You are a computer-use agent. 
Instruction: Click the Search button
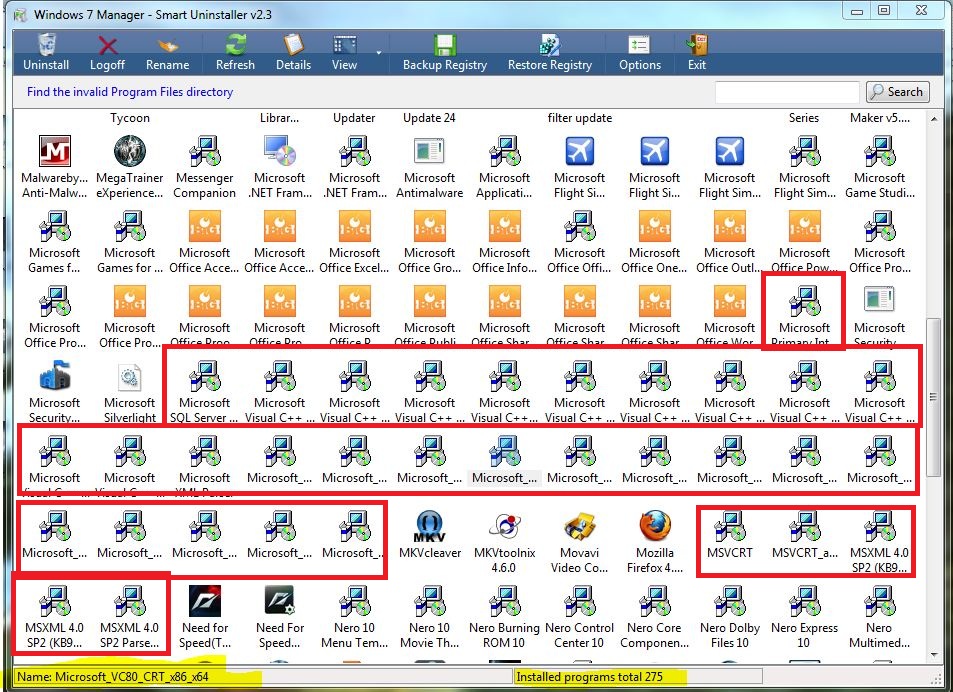(898, 92)
